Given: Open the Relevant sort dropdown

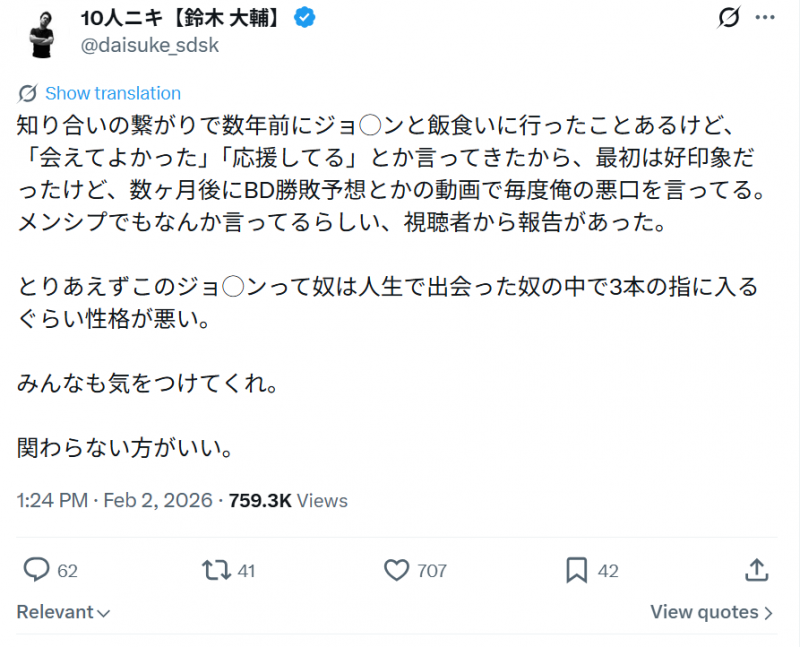Looking at the screenshot, I should click(x=63, y=612).
